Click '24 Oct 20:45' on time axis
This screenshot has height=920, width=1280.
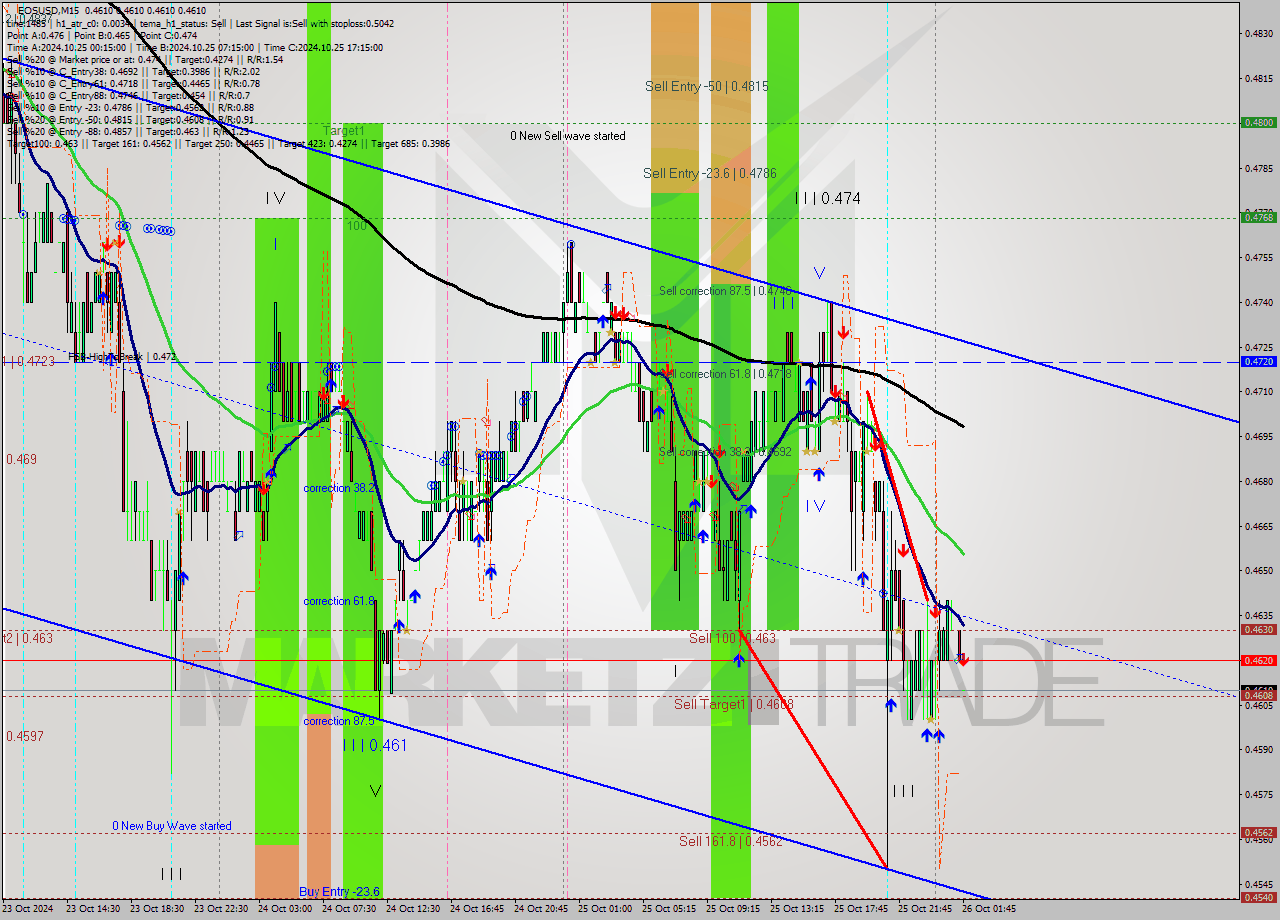click(541, 909)
